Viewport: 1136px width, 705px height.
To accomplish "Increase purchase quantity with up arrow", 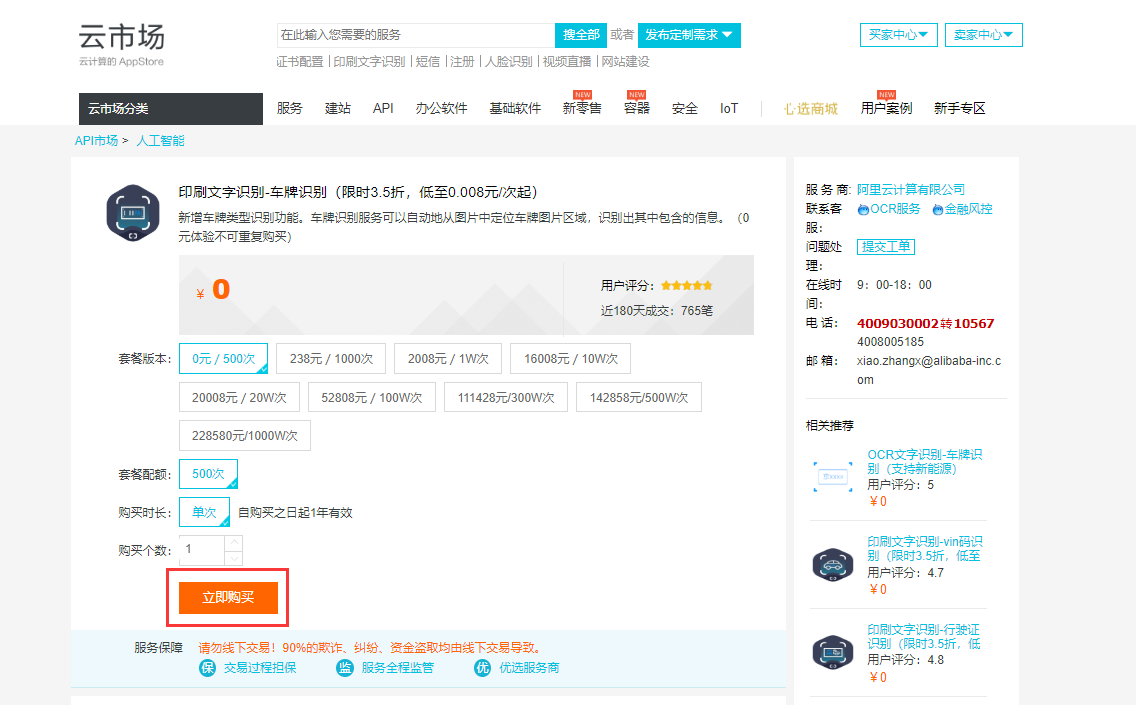I will point(233,543).
